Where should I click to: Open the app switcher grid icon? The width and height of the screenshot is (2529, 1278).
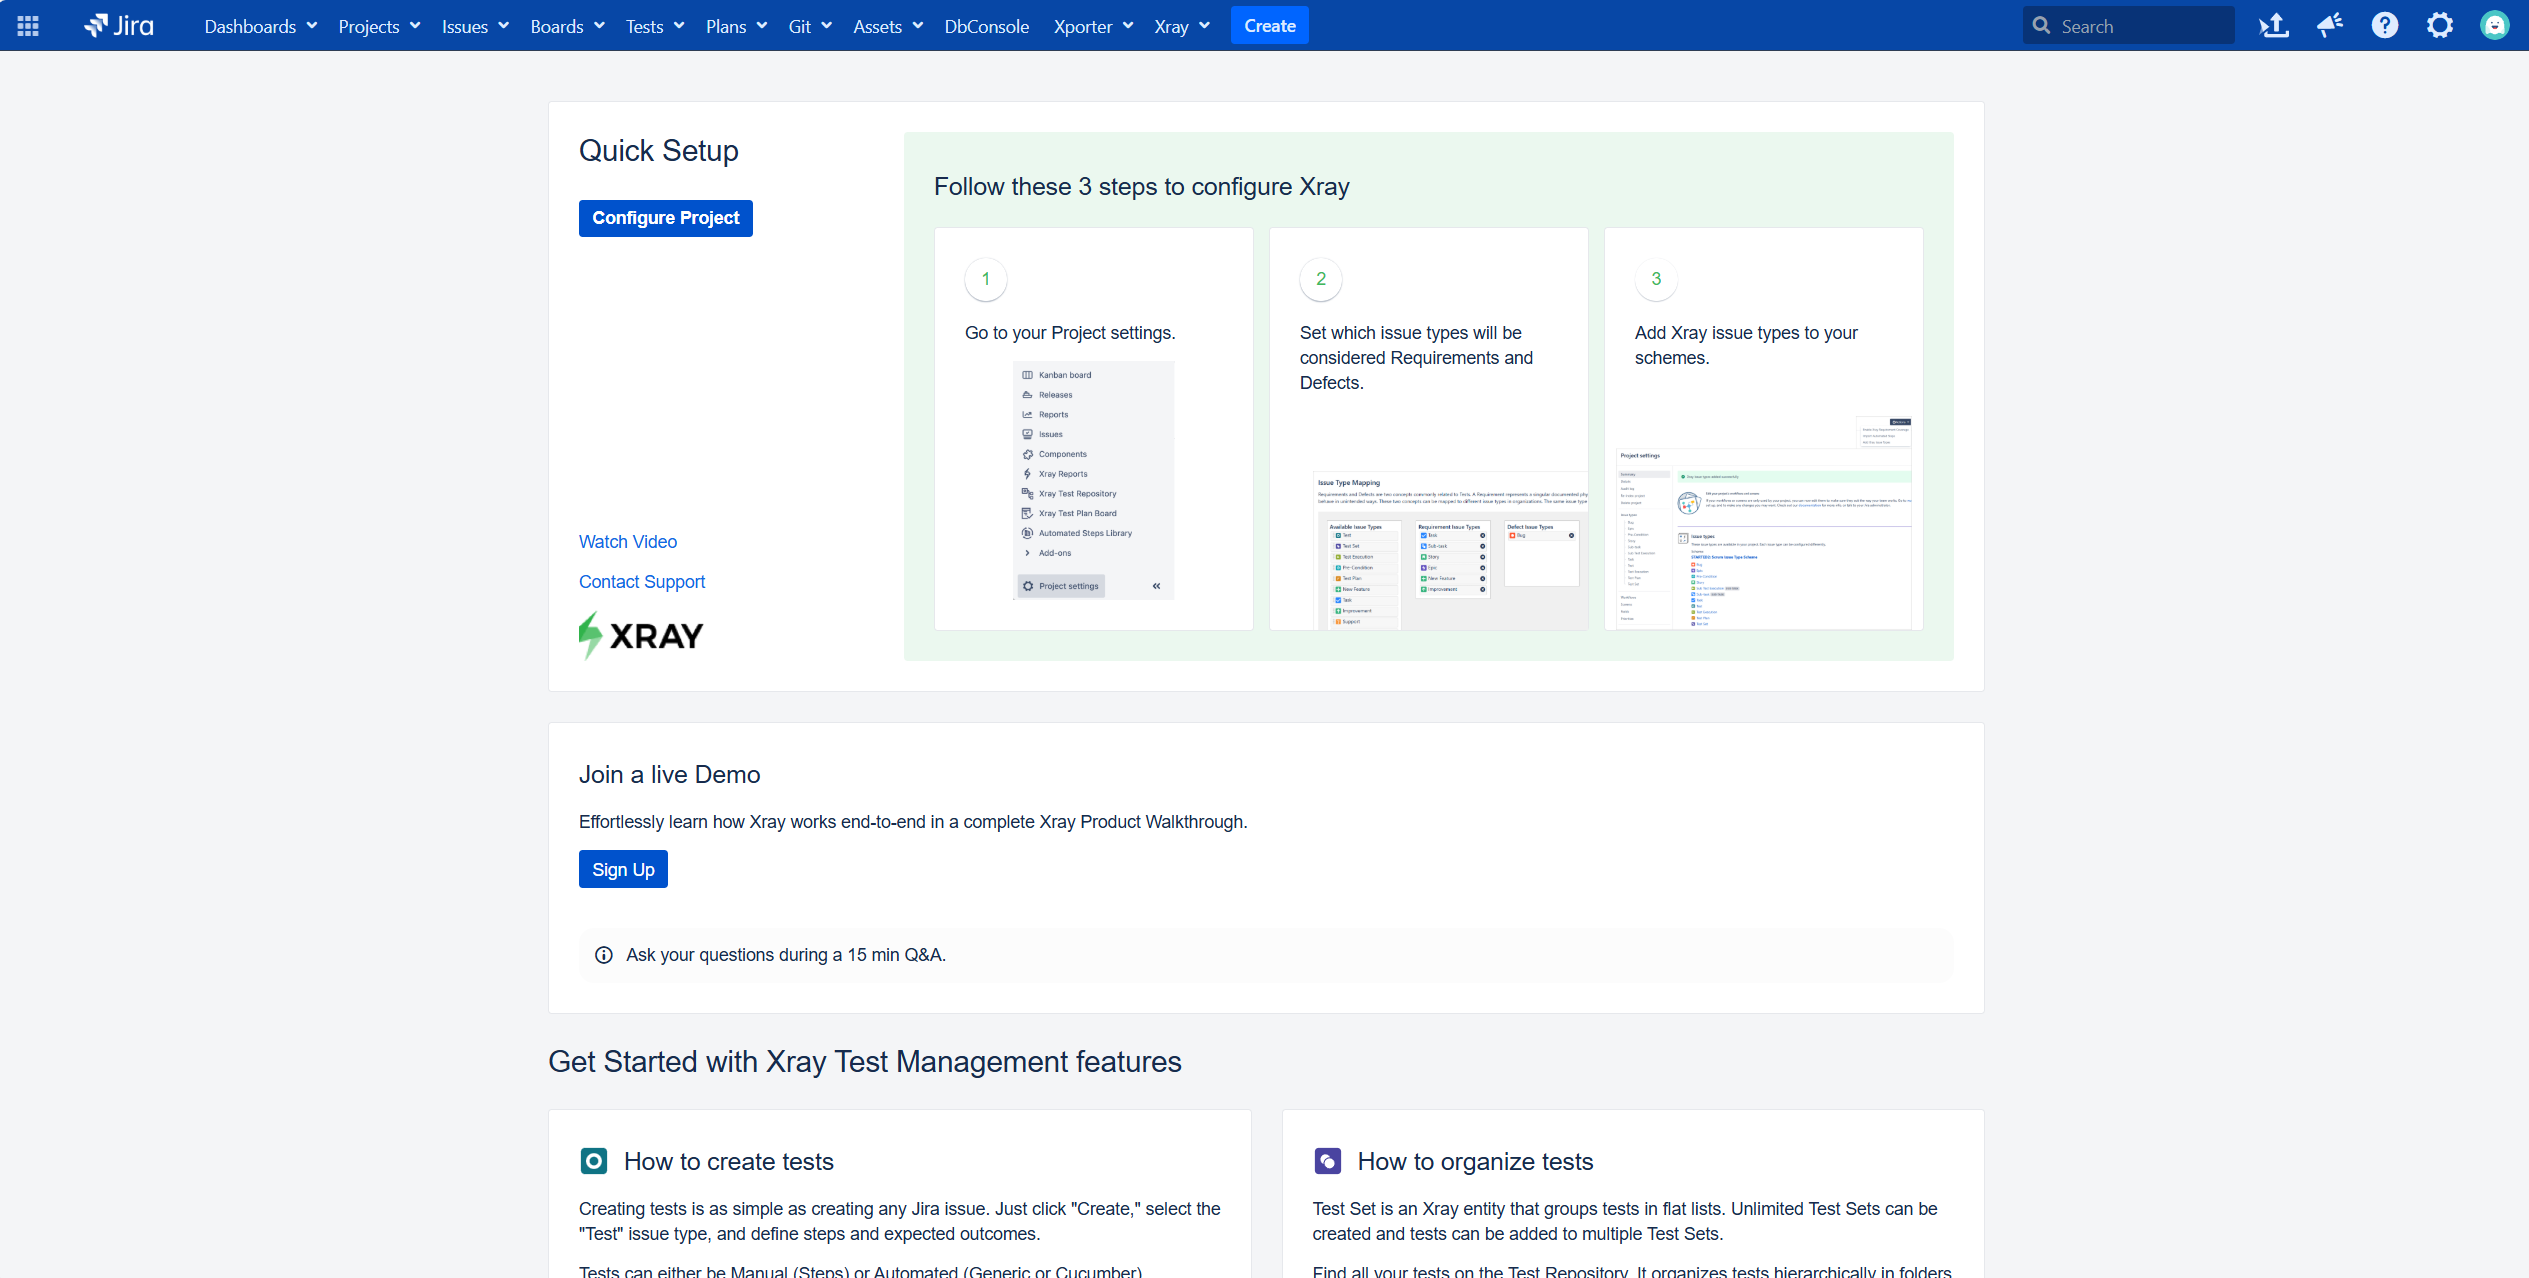[28, 26]
